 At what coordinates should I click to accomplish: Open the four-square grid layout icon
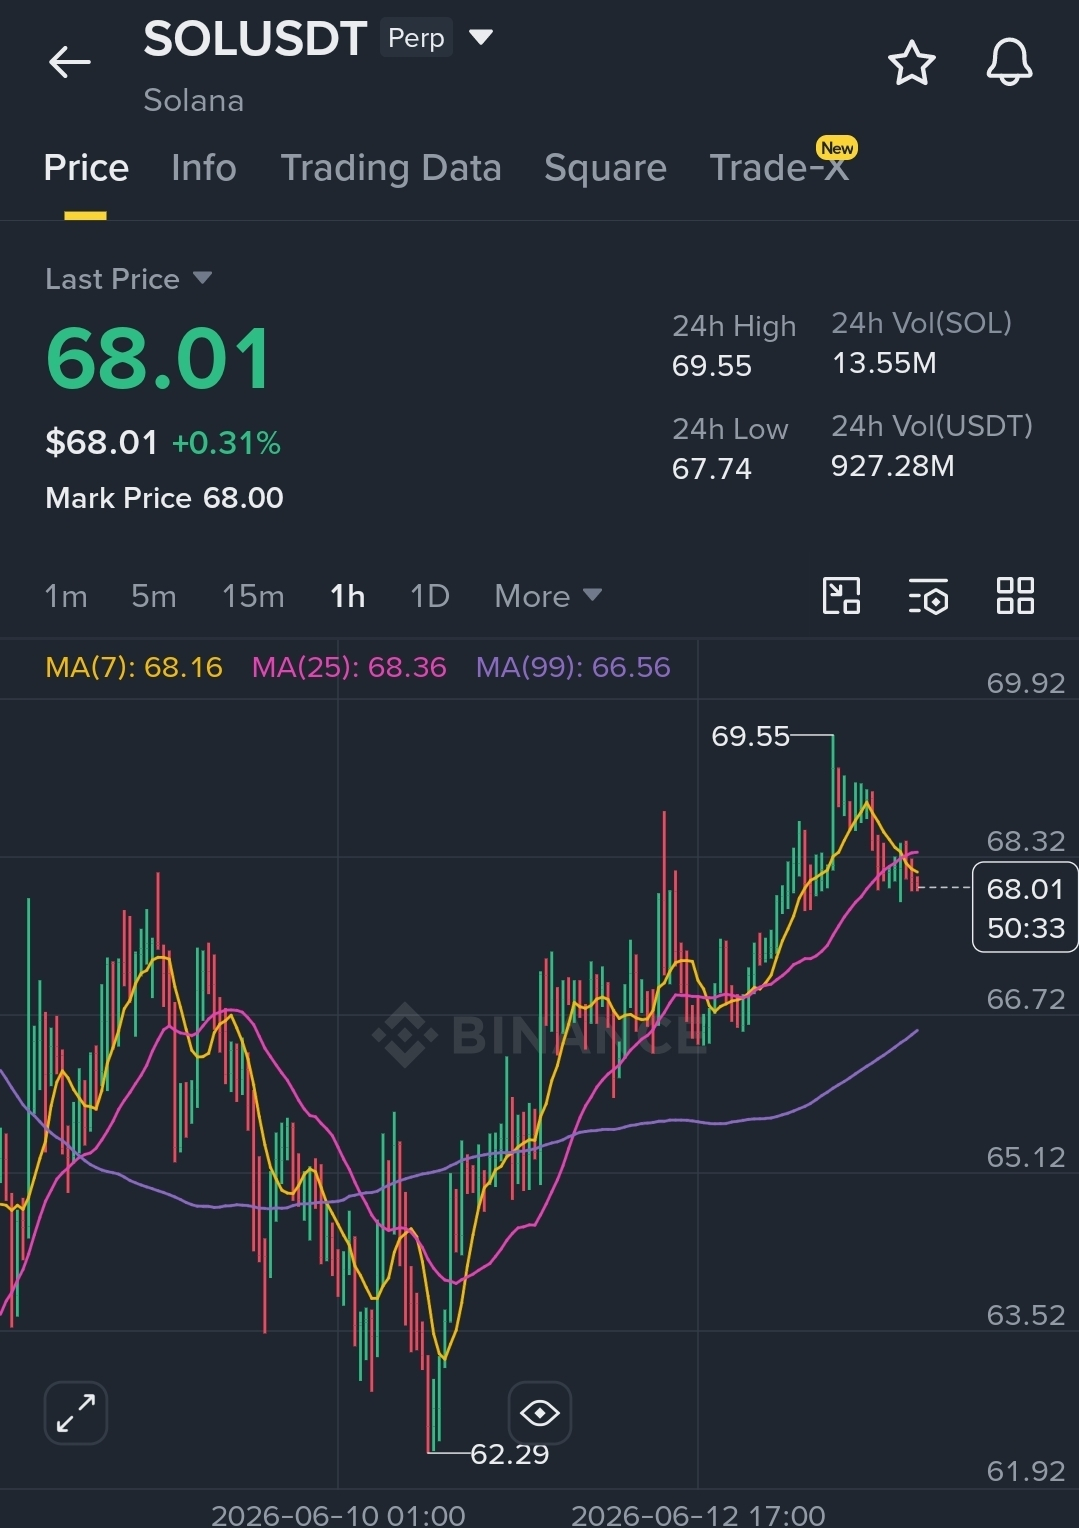coord(1015,596)
